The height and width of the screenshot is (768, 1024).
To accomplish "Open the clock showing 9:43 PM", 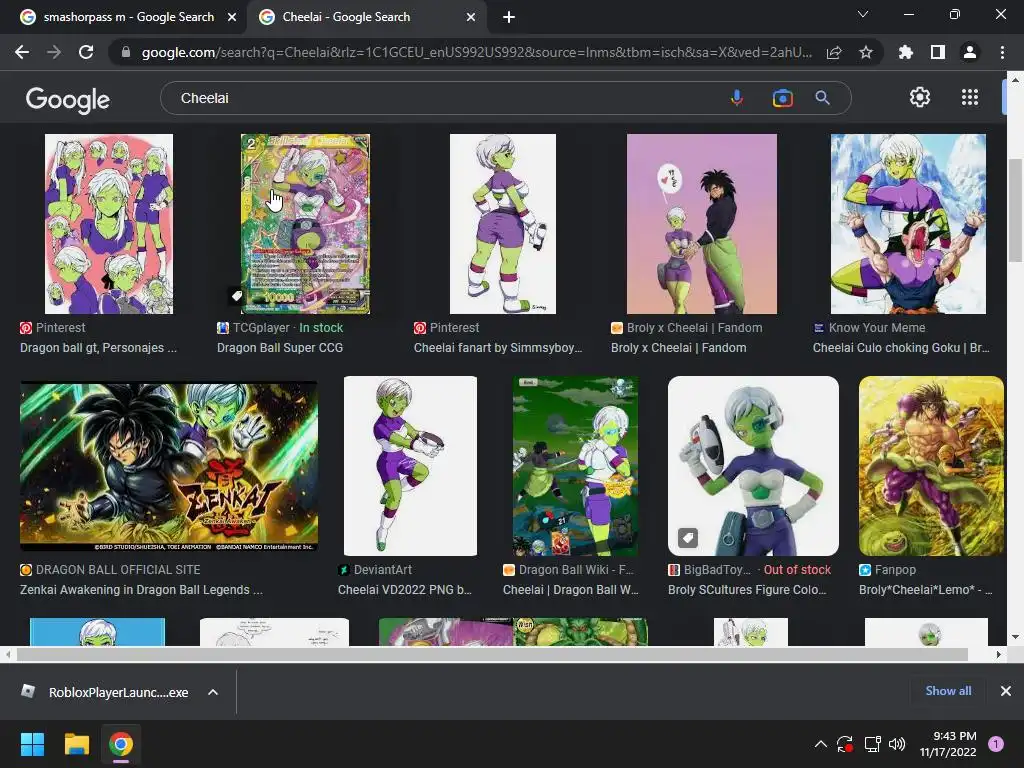I will point(948,744).
